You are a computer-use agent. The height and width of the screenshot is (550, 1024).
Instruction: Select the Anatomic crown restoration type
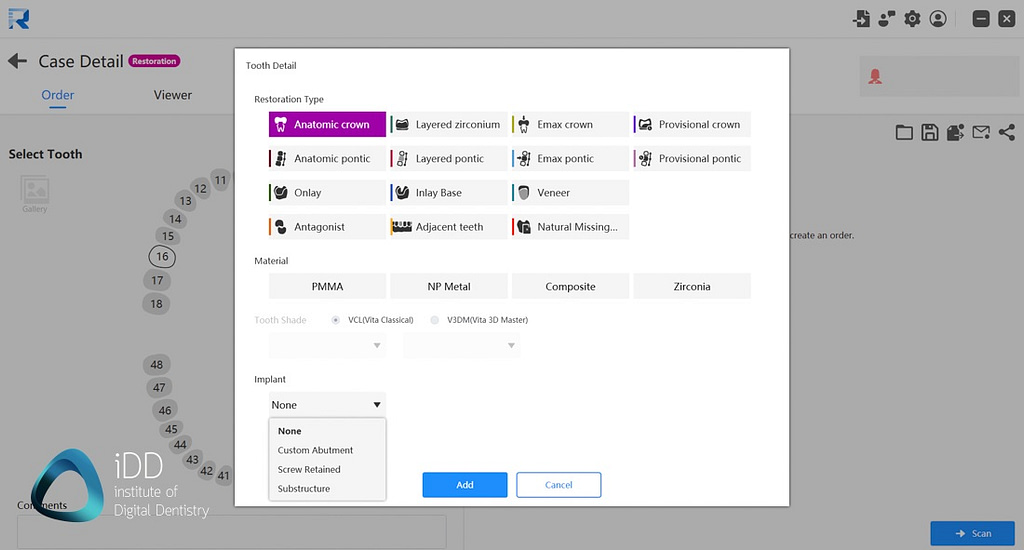pyautogui.click(x=327, y=125)
